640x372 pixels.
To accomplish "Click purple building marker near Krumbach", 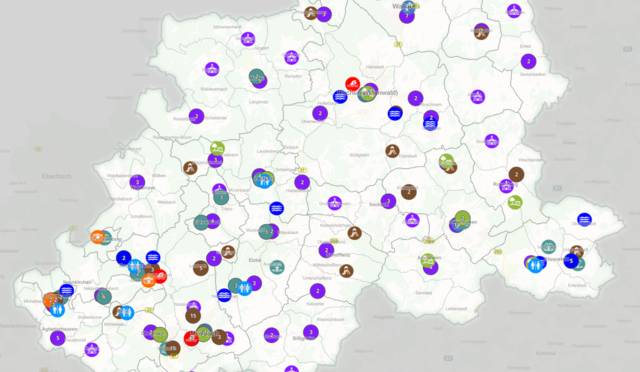I will point(220,189).
